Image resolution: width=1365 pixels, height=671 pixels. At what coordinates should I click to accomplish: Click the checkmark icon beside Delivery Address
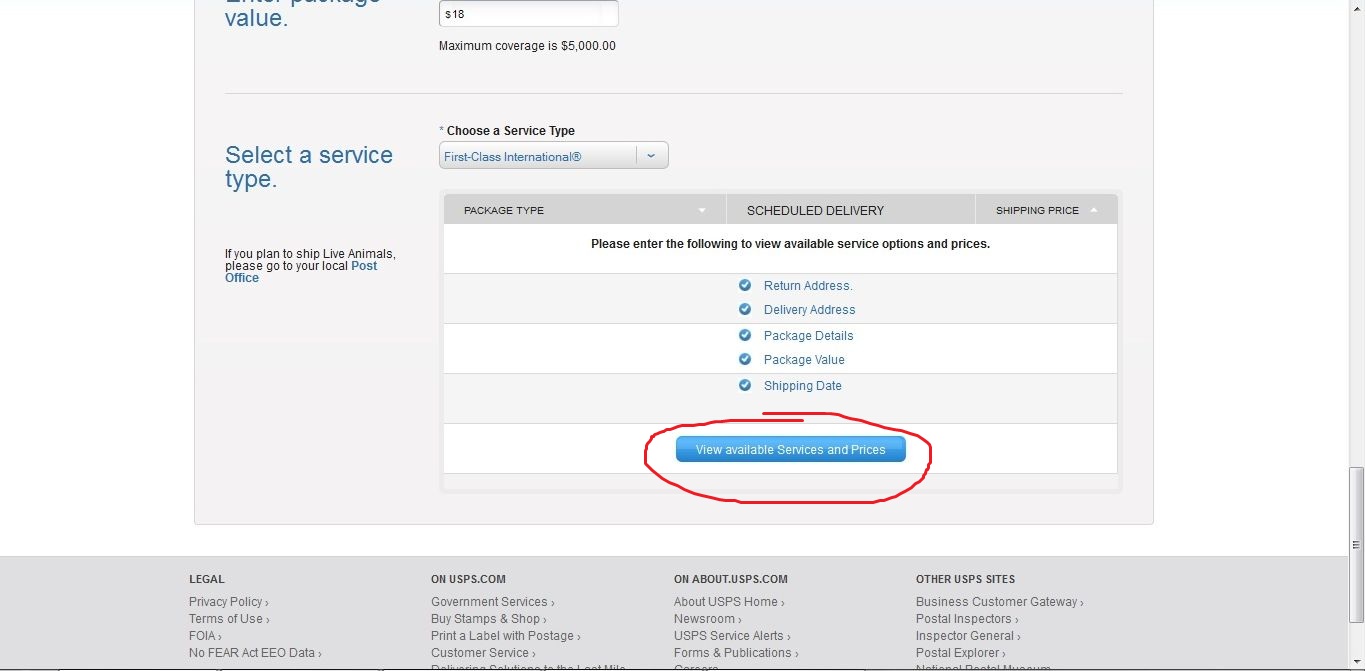pyautogui.click(x=745, y=309)
